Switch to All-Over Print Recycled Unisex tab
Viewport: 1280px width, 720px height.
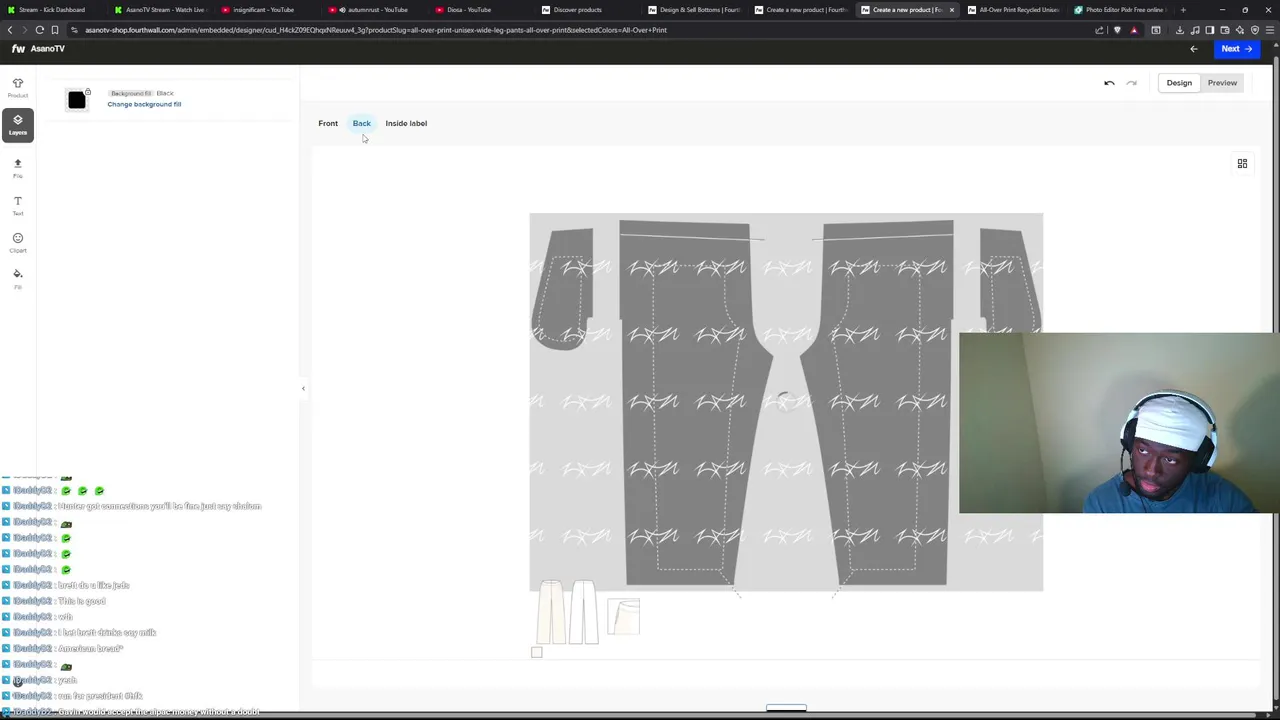pyautogui.click(x=1014, y=10)
